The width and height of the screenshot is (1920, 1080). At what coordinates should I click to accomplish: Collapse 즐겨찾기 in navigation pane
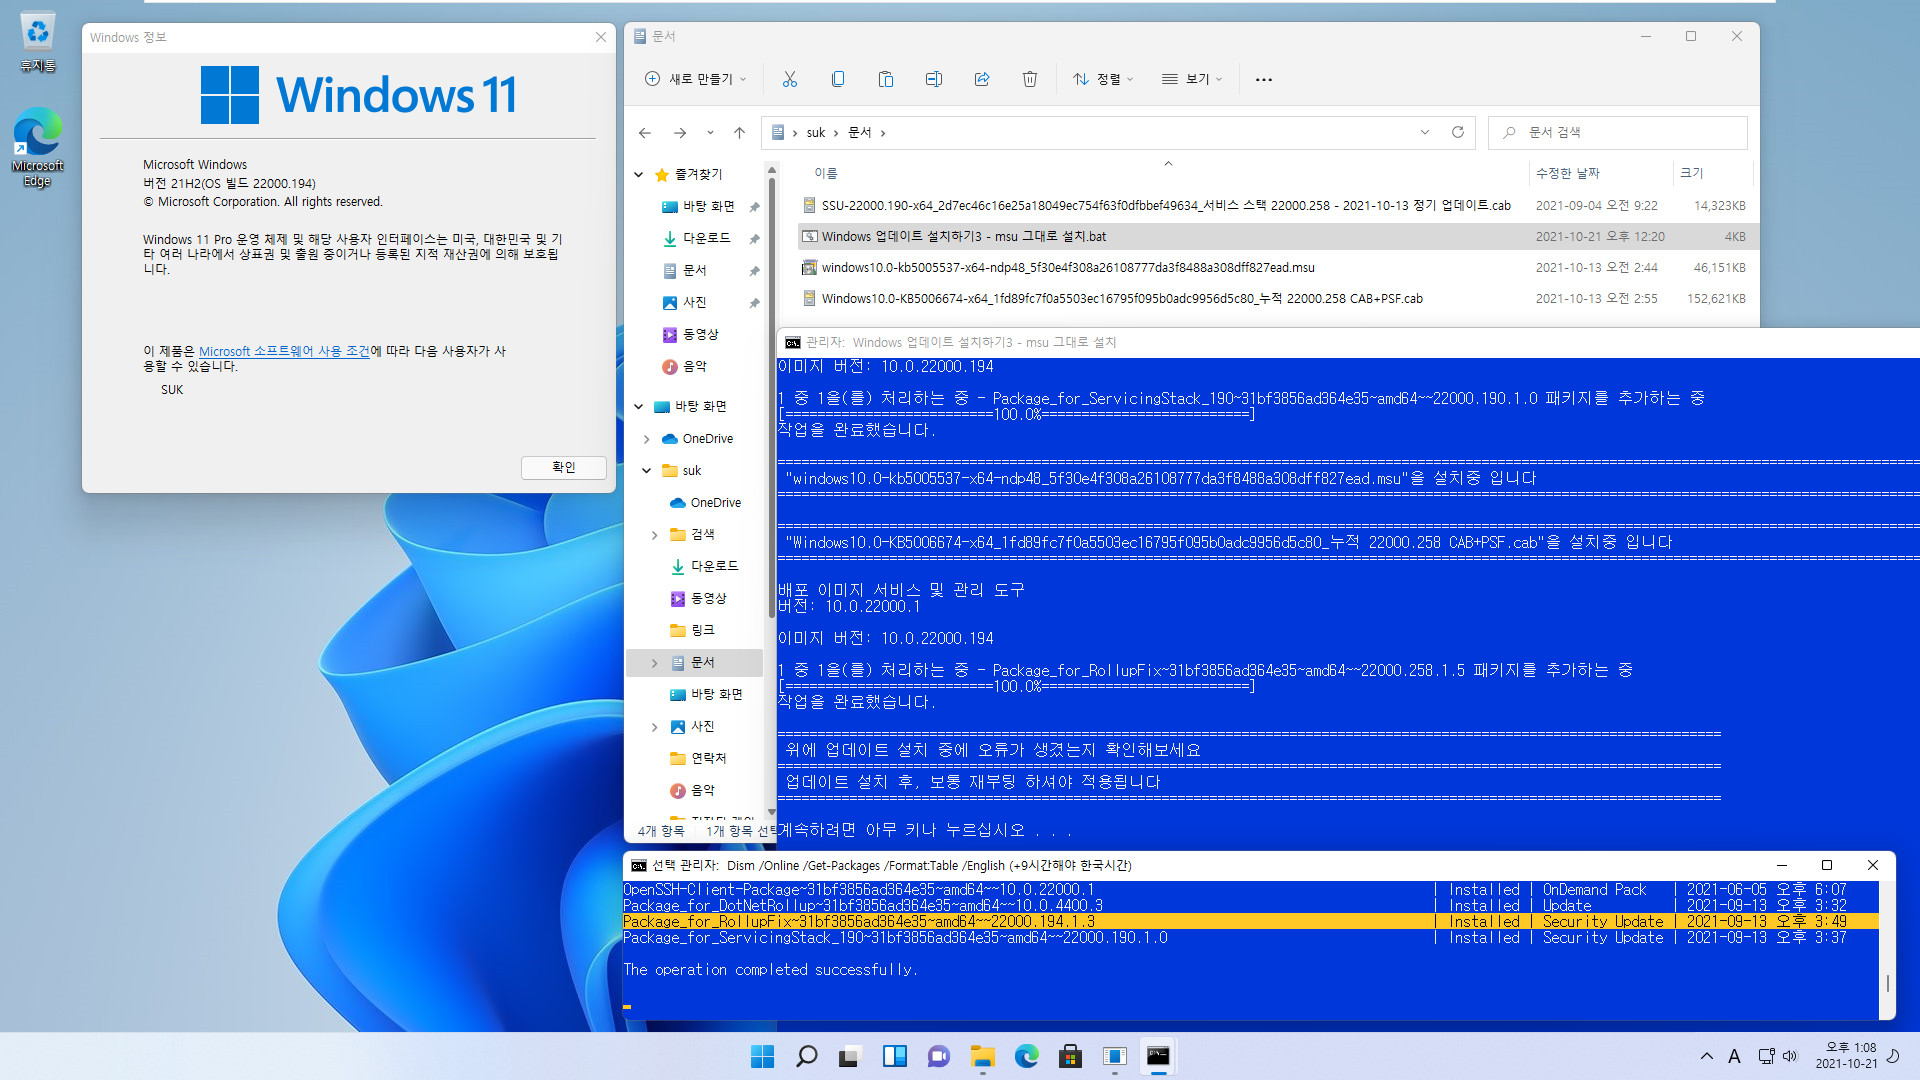click(639, 174)
